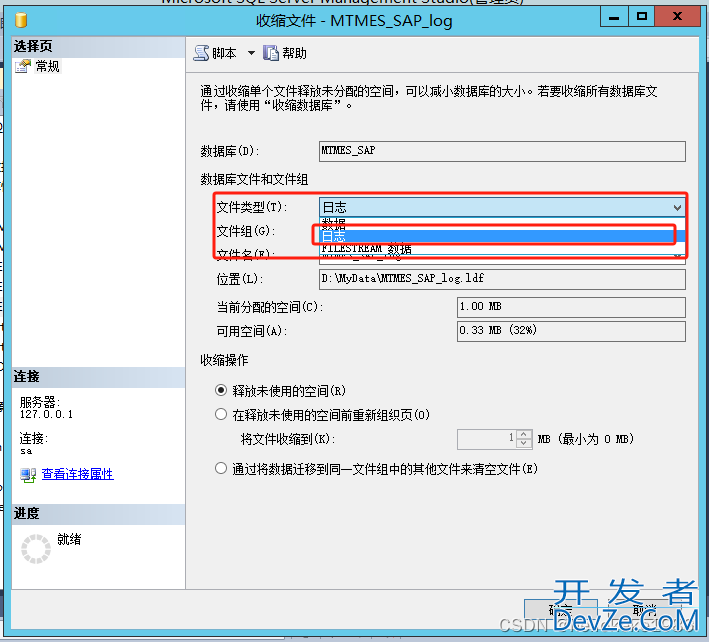Click the Script (脚本) toolbar icon
Screen dimensions: 709x642
click(201, 53)
